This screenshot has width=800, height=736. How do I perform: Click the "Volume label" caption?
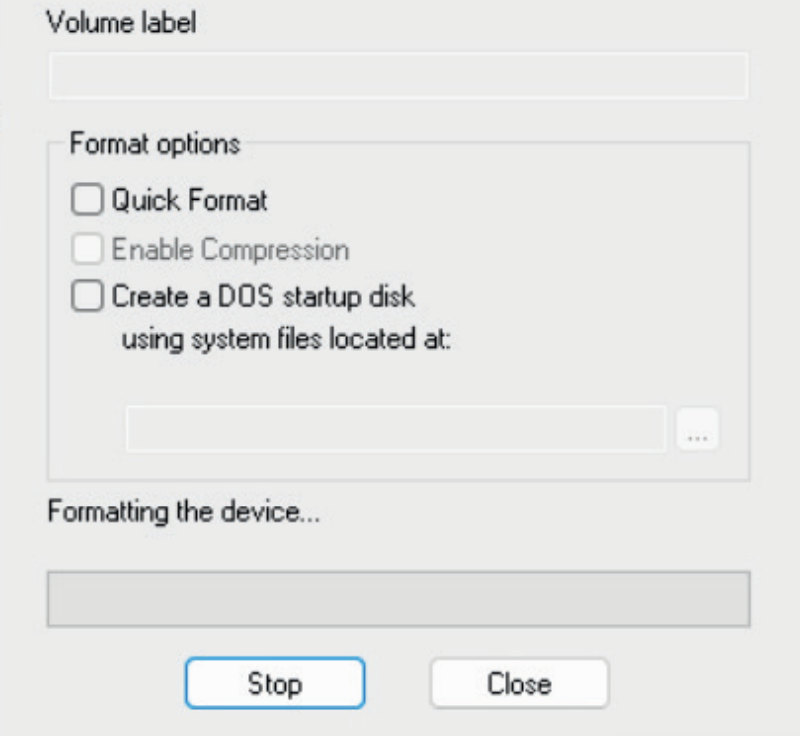pos(121,24)
